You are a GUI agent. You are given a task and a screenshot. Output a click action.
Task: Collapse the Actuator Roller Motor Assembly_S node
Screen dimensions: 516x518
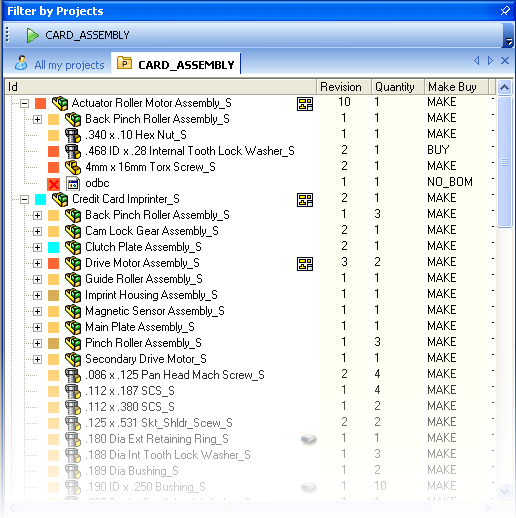(x=24, y=103)
